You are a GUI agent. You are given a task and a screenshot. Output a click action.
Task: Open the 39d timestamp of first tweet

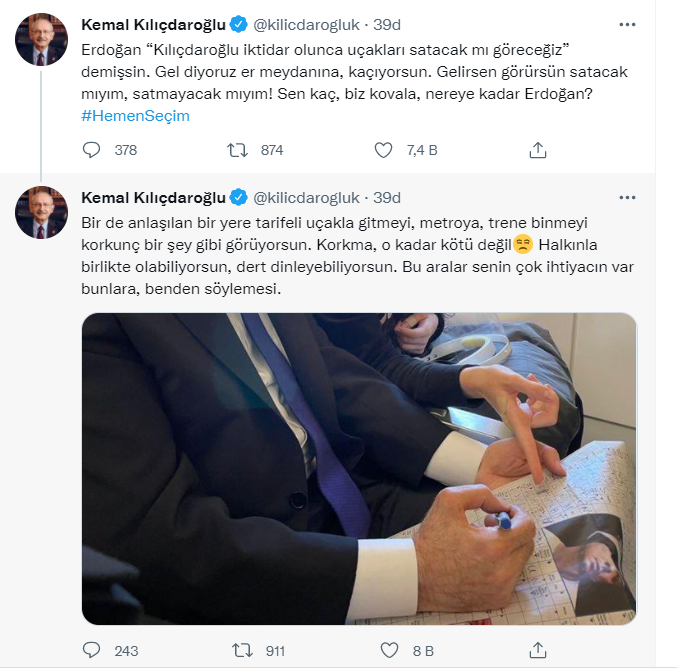[387, 25]
